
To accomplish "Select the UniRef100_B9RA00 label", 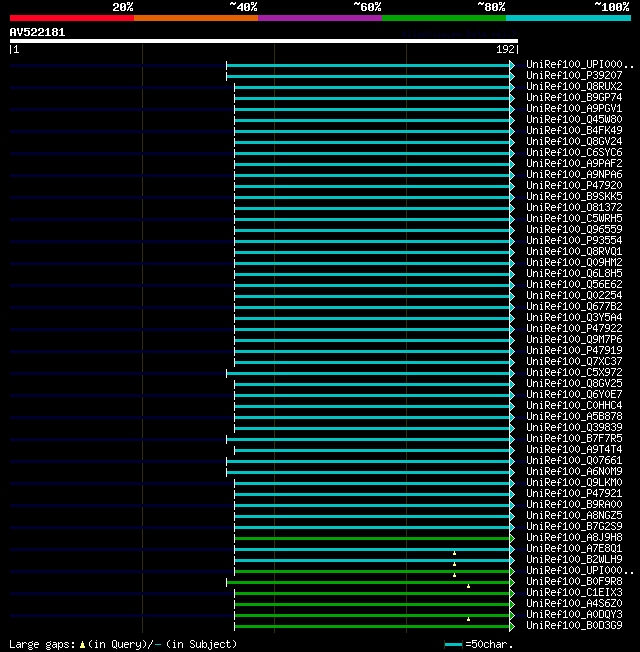I will [574, 504].
